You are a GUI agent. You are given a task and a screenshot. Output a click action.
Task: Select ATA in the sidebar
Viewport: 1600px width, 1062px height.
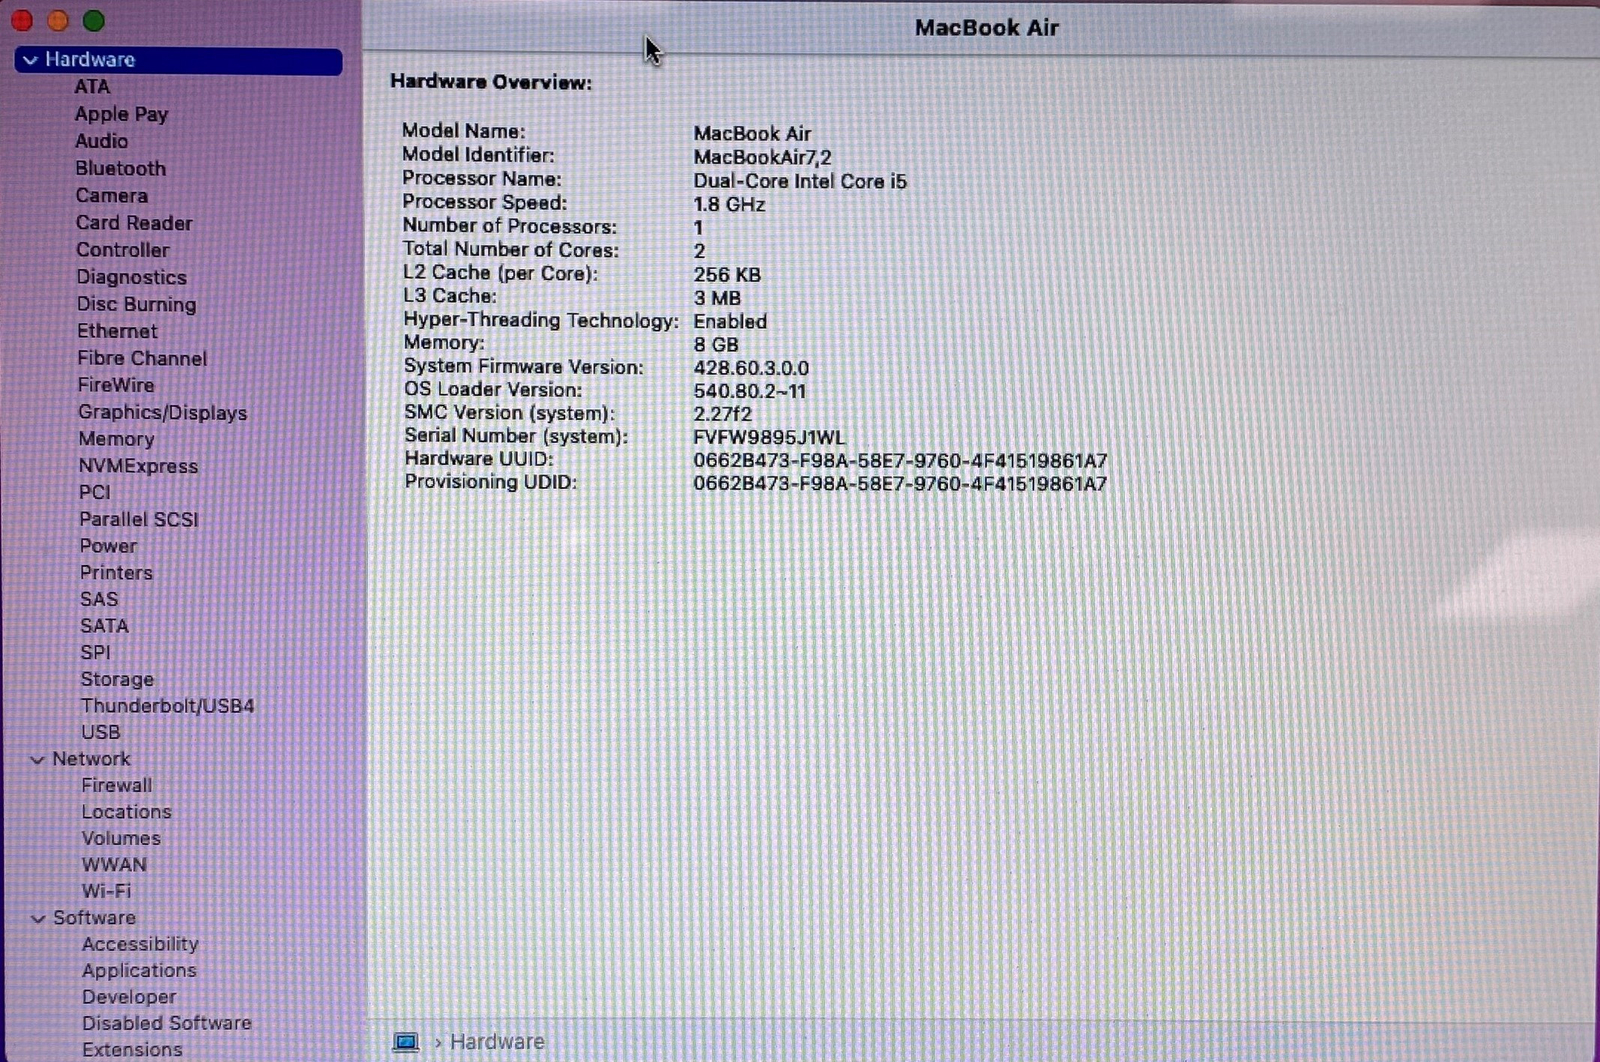tap(92, 87)
